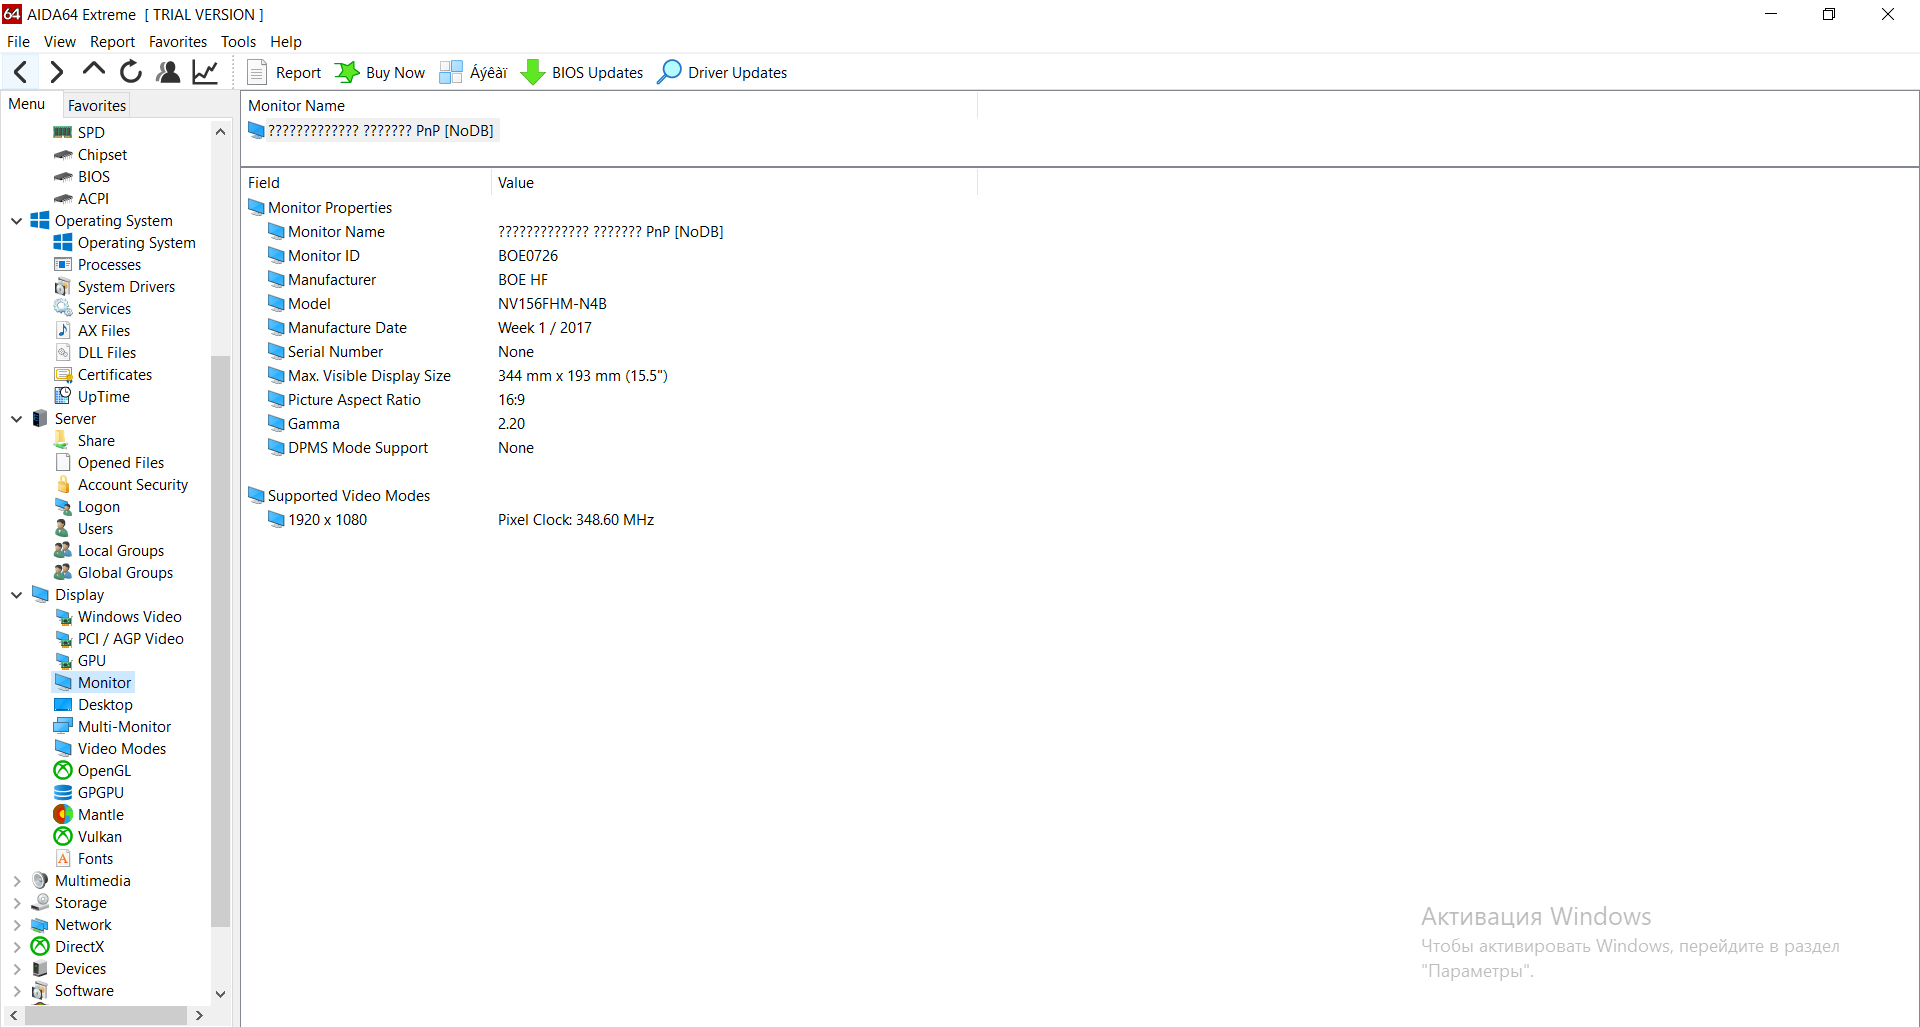Select DLL Files tree item

pyautogui.click(x=95, y=353)
